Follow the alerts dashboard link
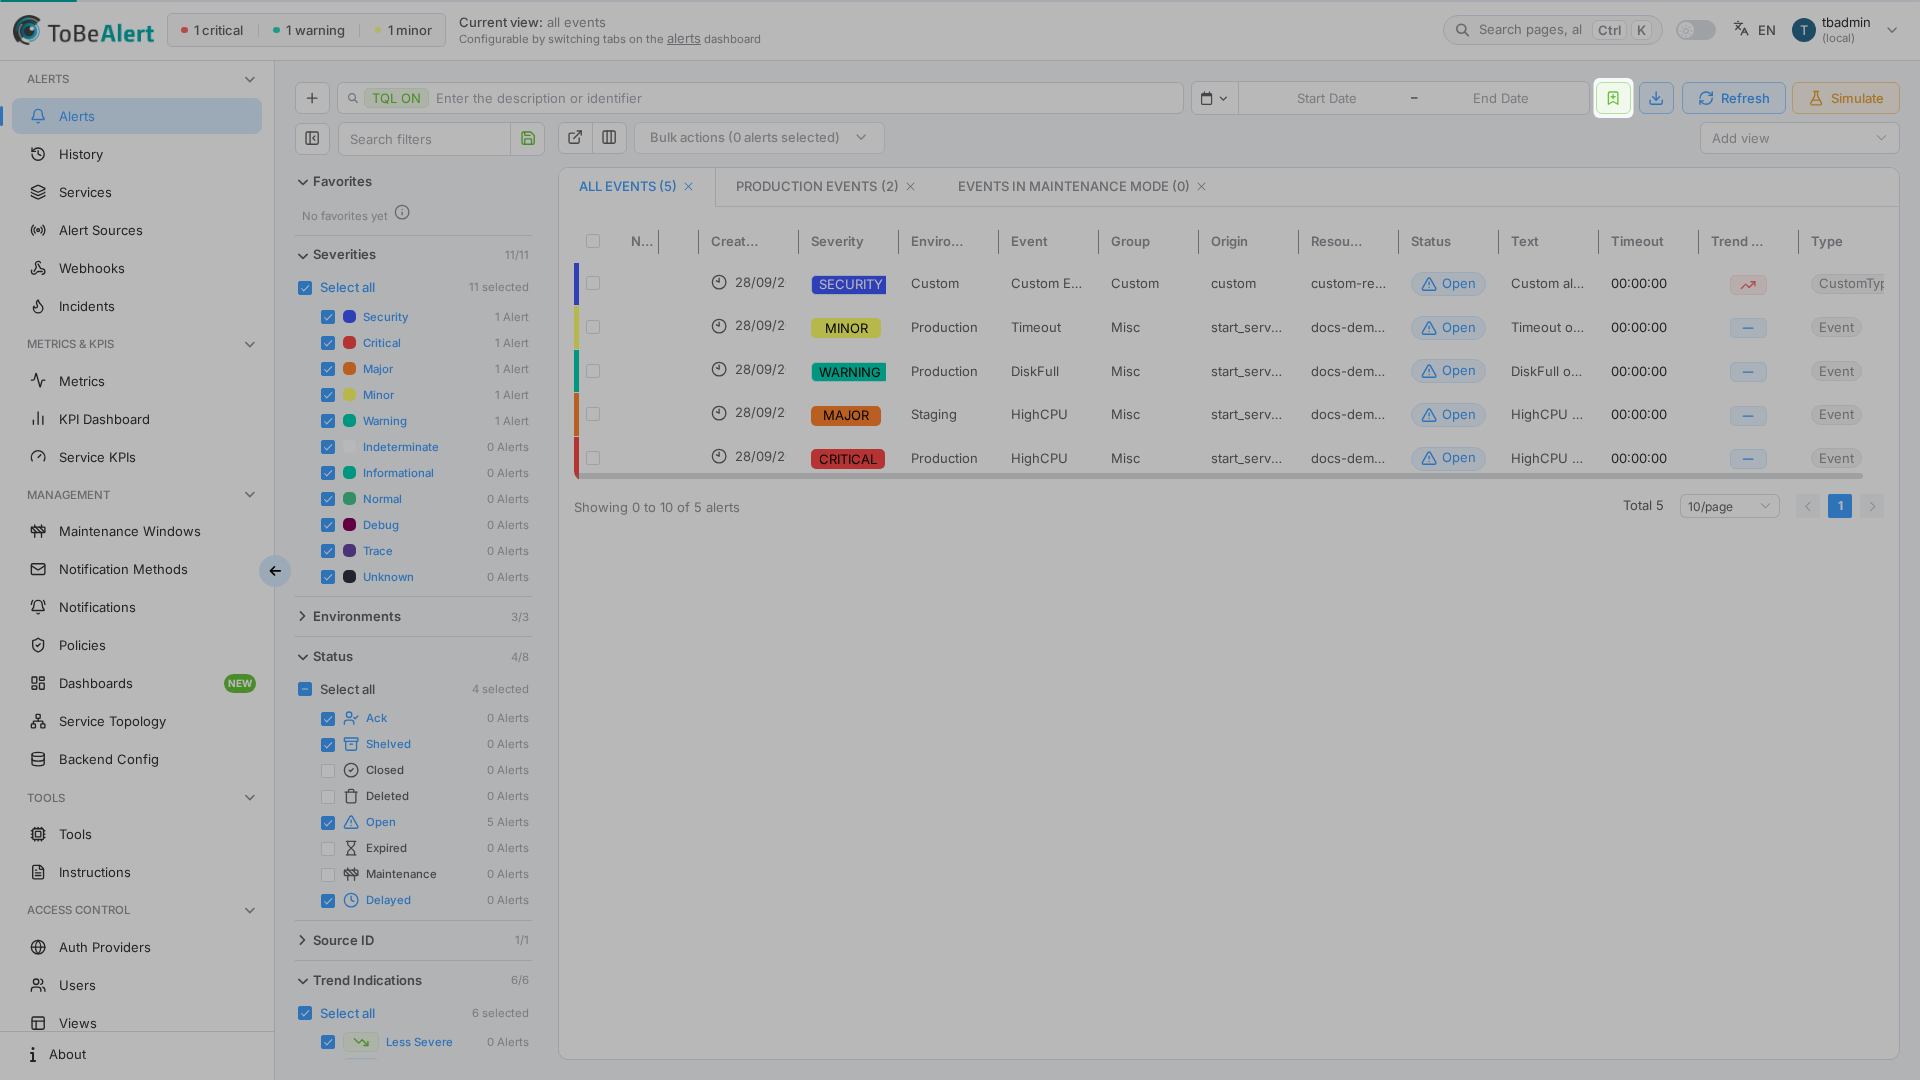Viewport: 1920px width, 1080px height. pyautogui.click(x=683, y=39)
